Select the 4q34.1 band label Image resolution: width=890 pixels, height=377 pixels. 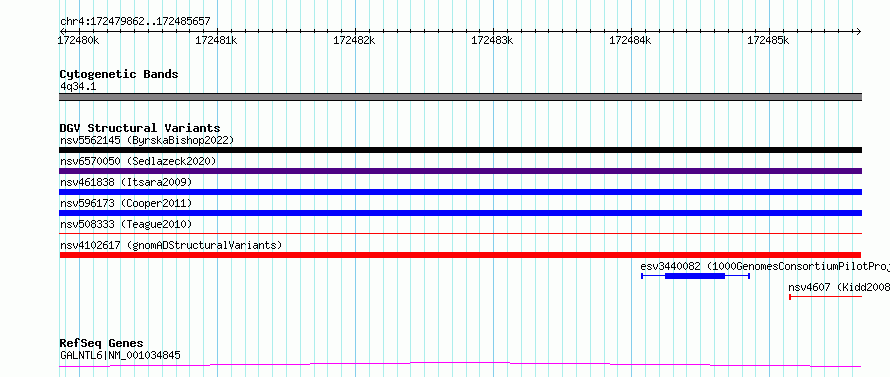point(78,86)
